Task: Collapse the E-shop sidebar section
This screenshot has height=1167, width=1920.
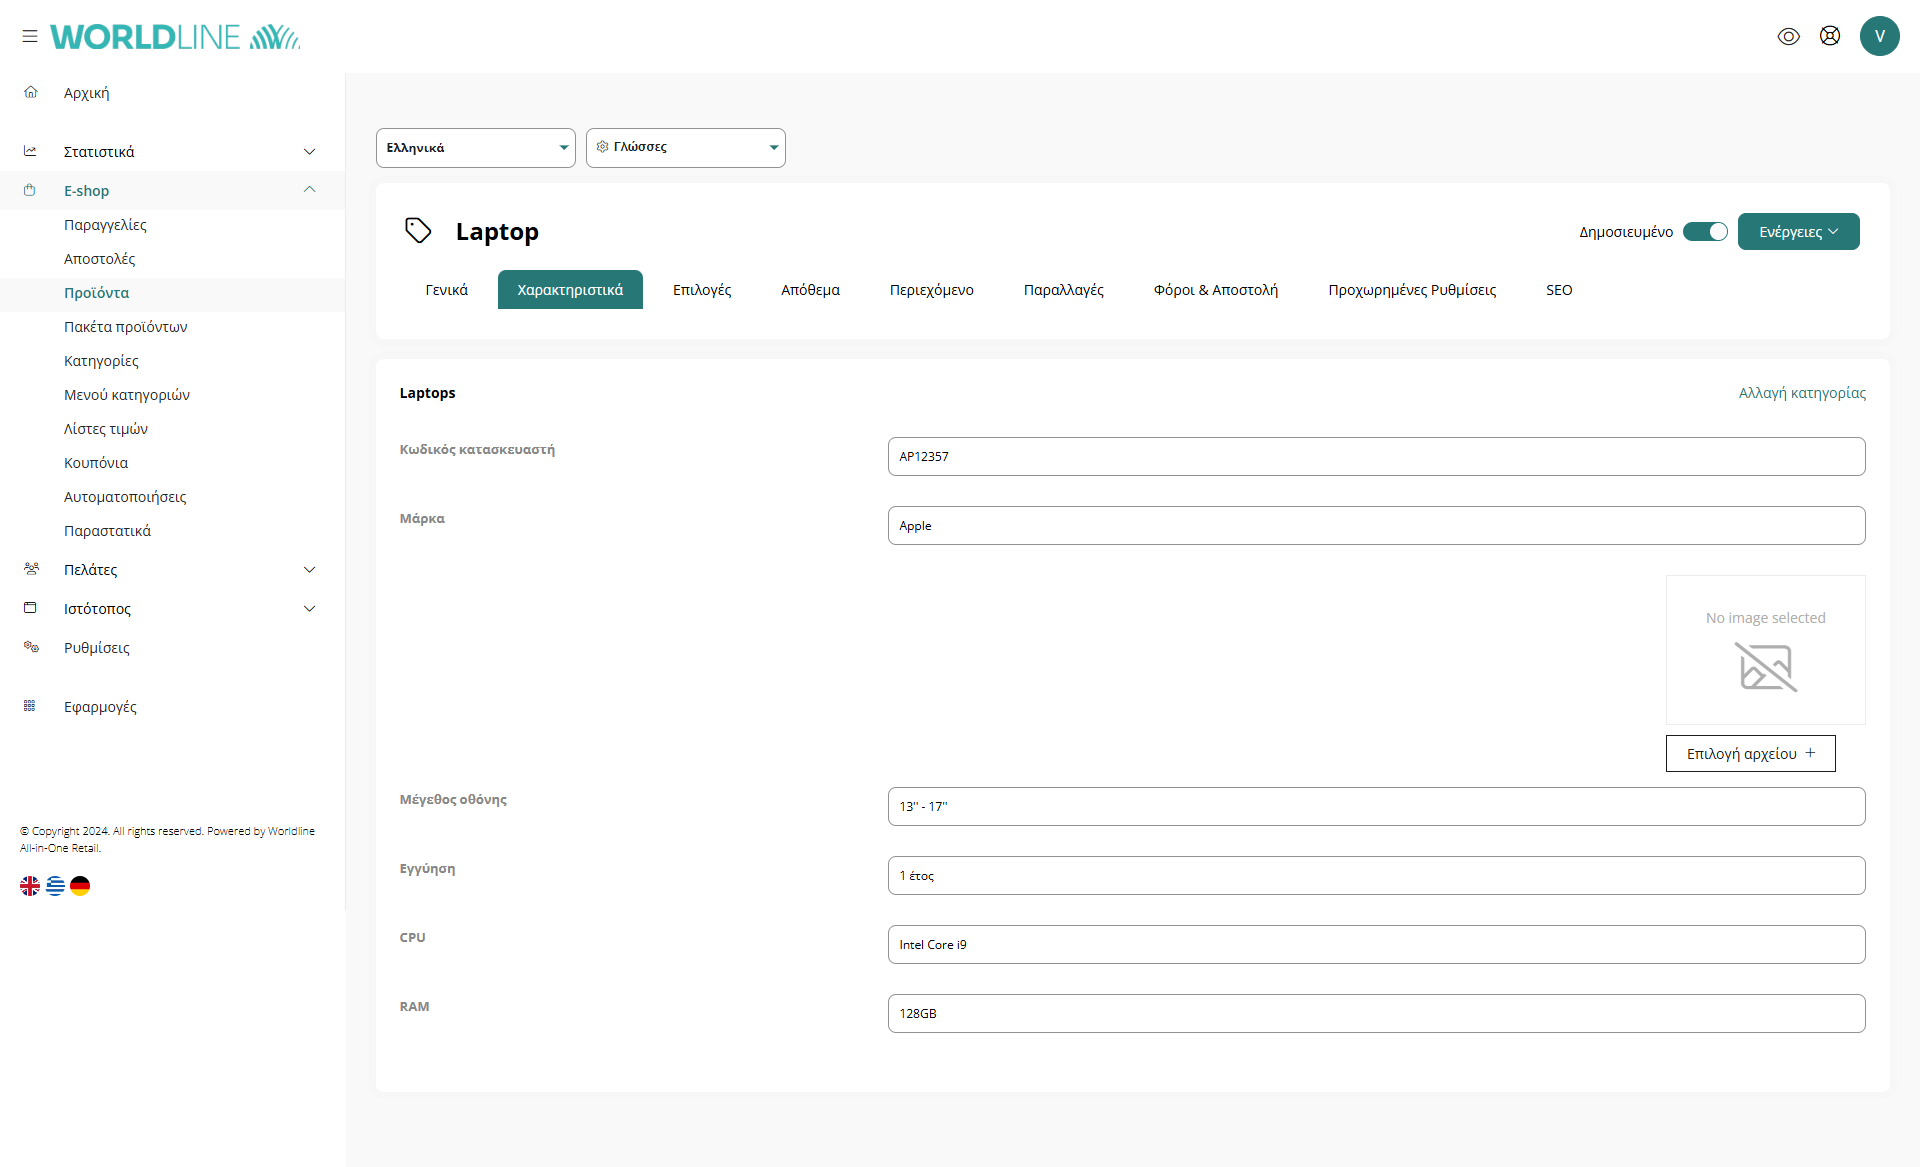Action: (309, 190)
